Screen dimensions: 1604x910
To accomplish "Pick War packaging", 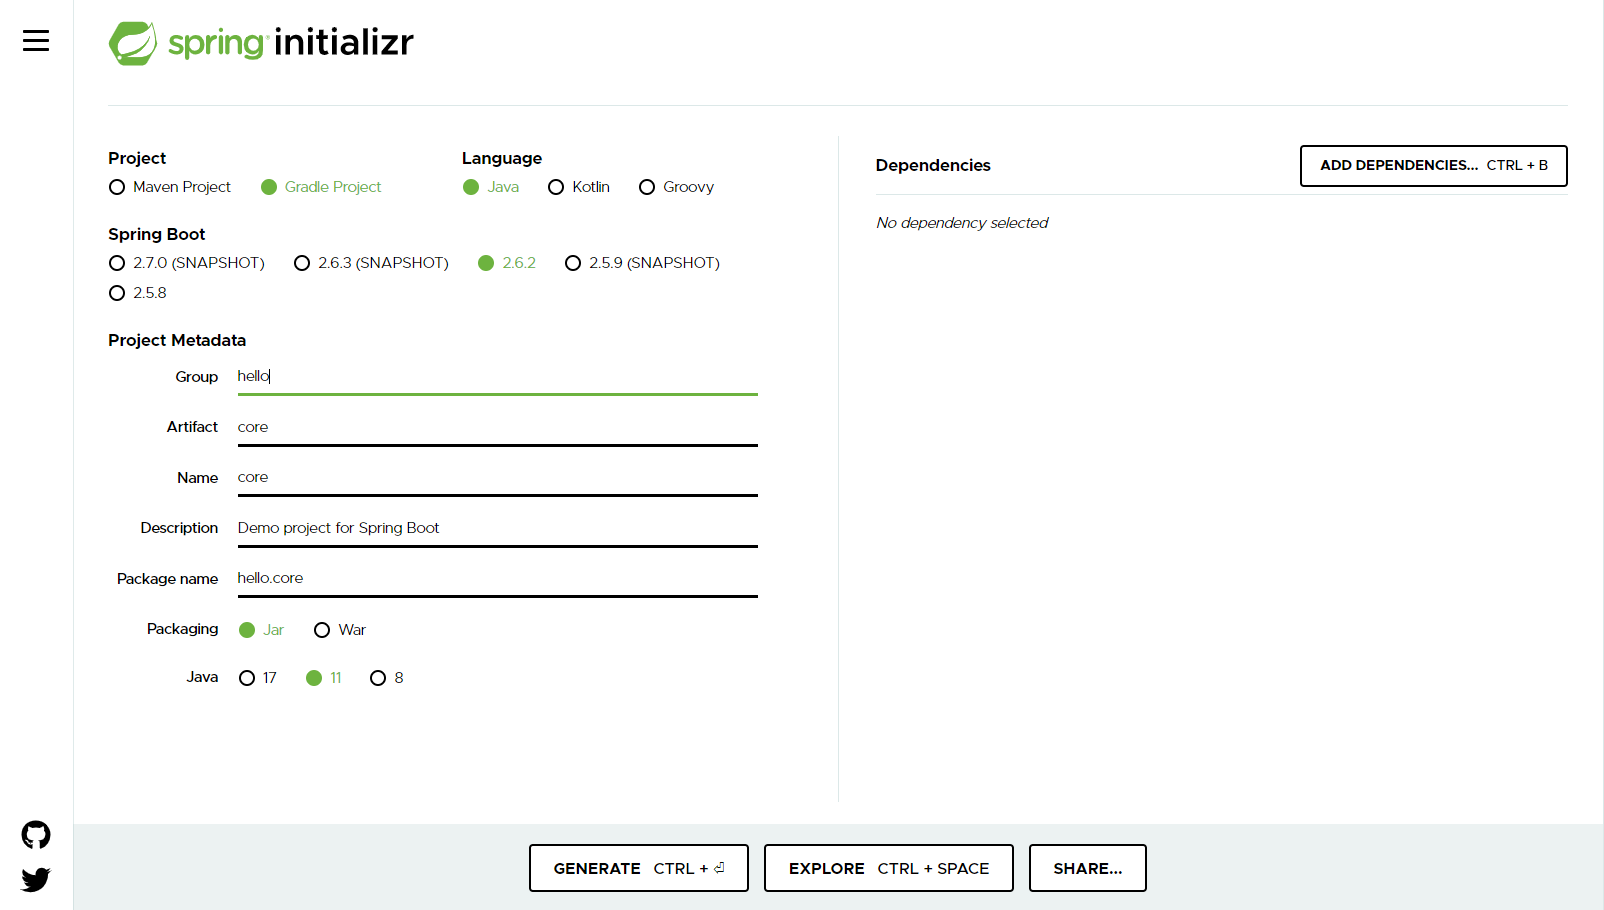I will pyautogui.click(x=340, y=630).
